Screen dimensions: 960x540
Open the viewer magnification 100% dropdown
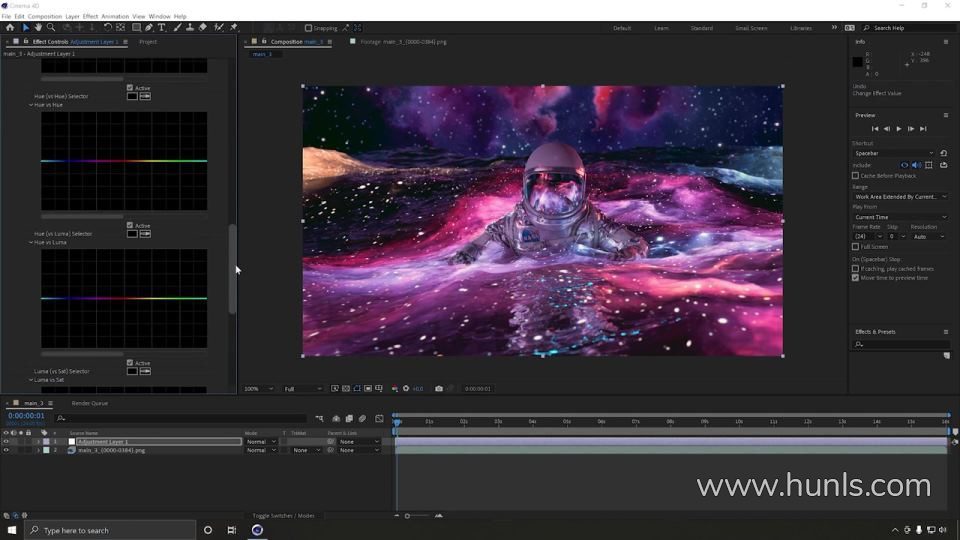(x=258, y=389)
